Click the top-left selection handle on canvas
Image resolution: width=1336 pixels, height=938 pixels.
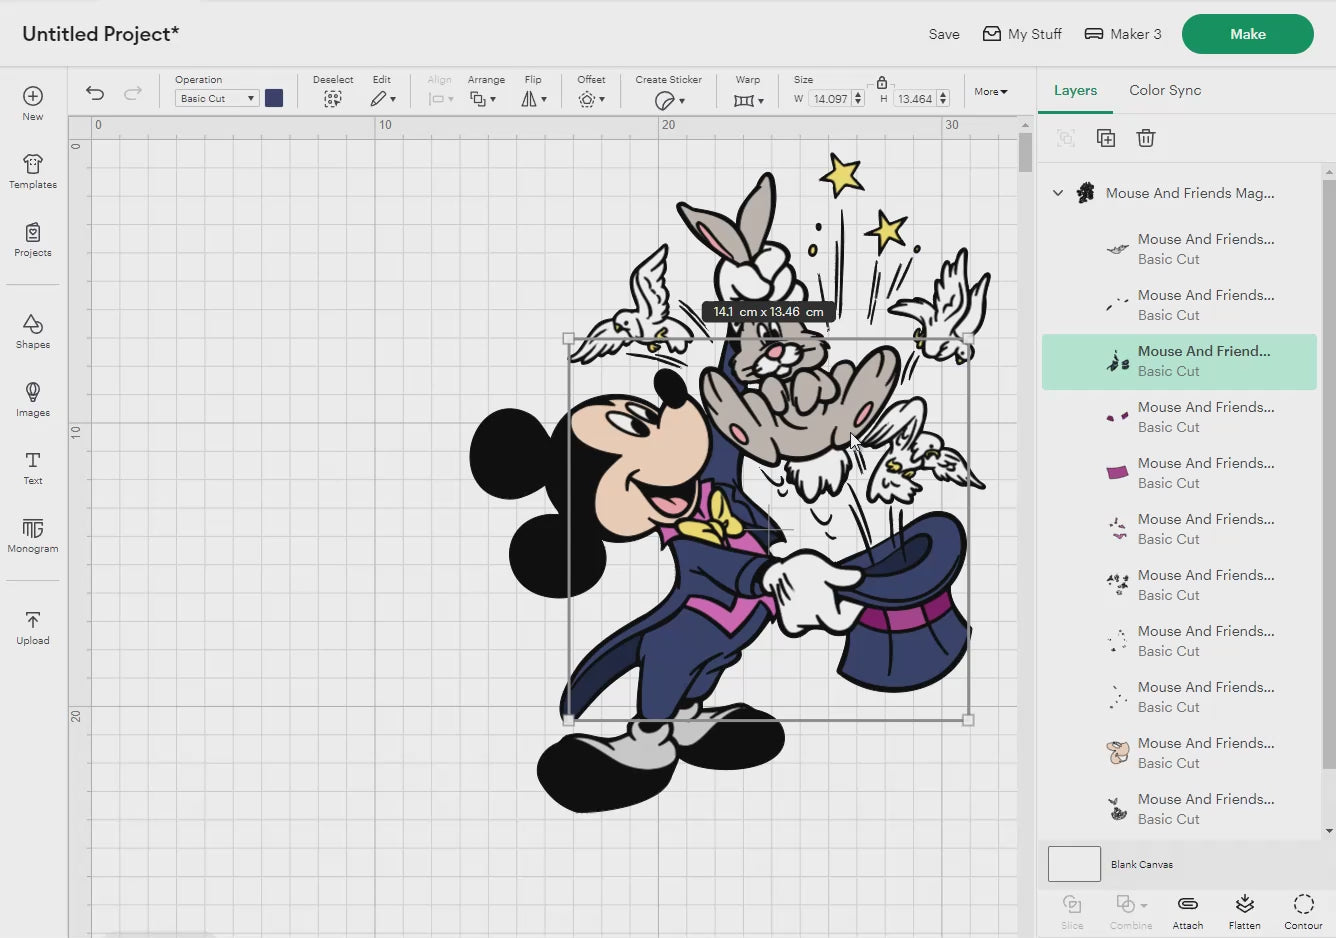tap(569, 339)
